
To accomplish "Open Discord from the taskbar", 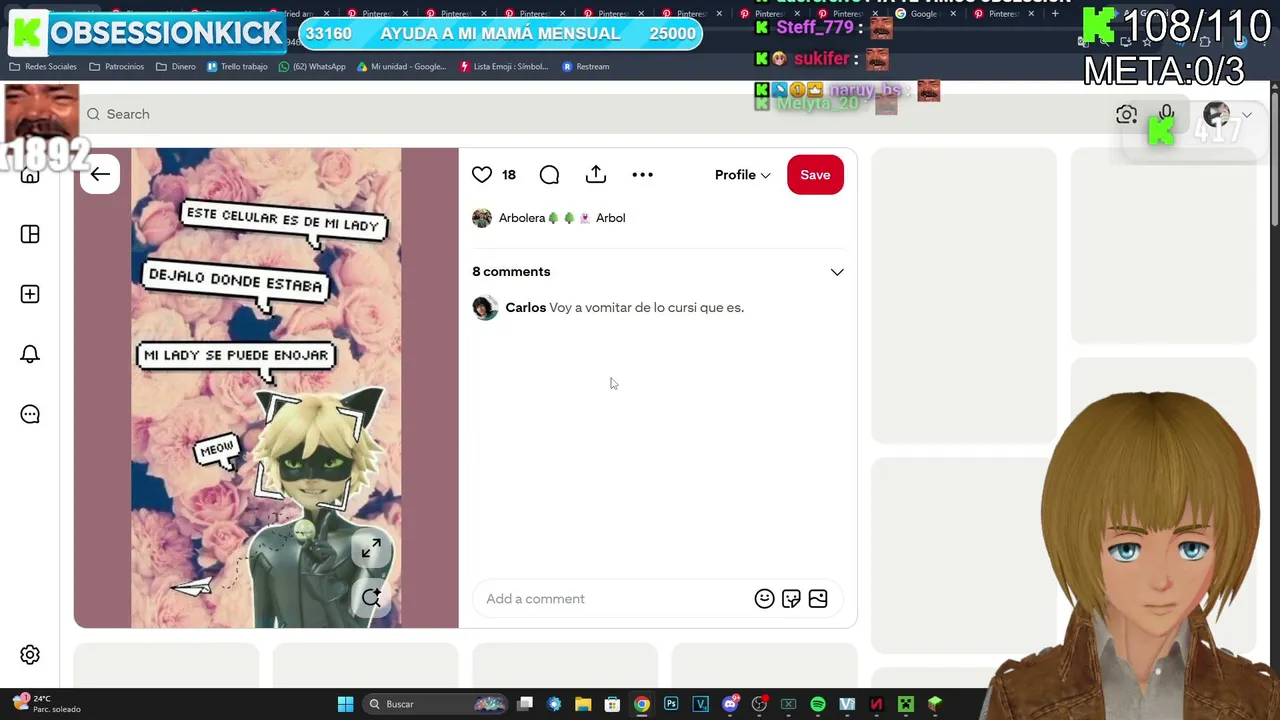I will point(730,704).
